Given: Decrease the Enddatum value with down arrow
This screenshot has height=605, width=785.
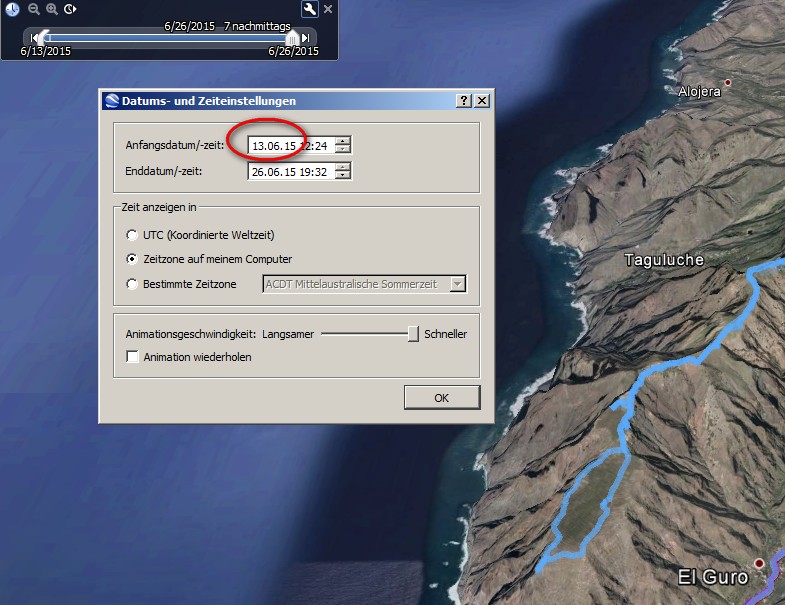Looking at the screenshot, I should (343, 175).
